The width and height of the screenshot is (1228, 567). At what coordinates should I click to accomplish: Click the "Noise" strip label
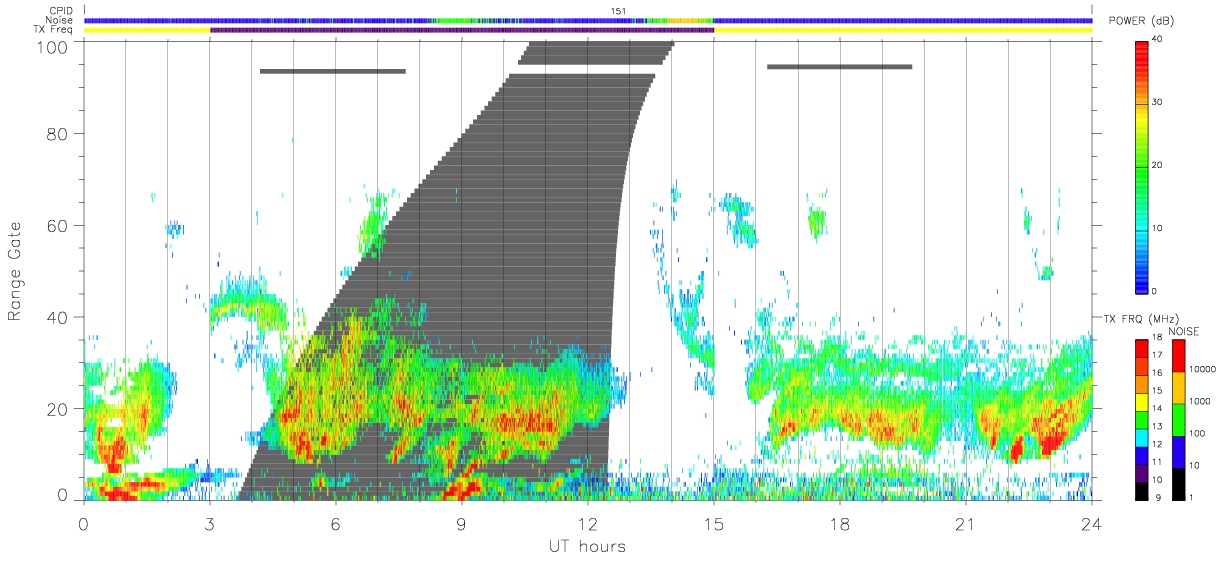tap(60, 20)
